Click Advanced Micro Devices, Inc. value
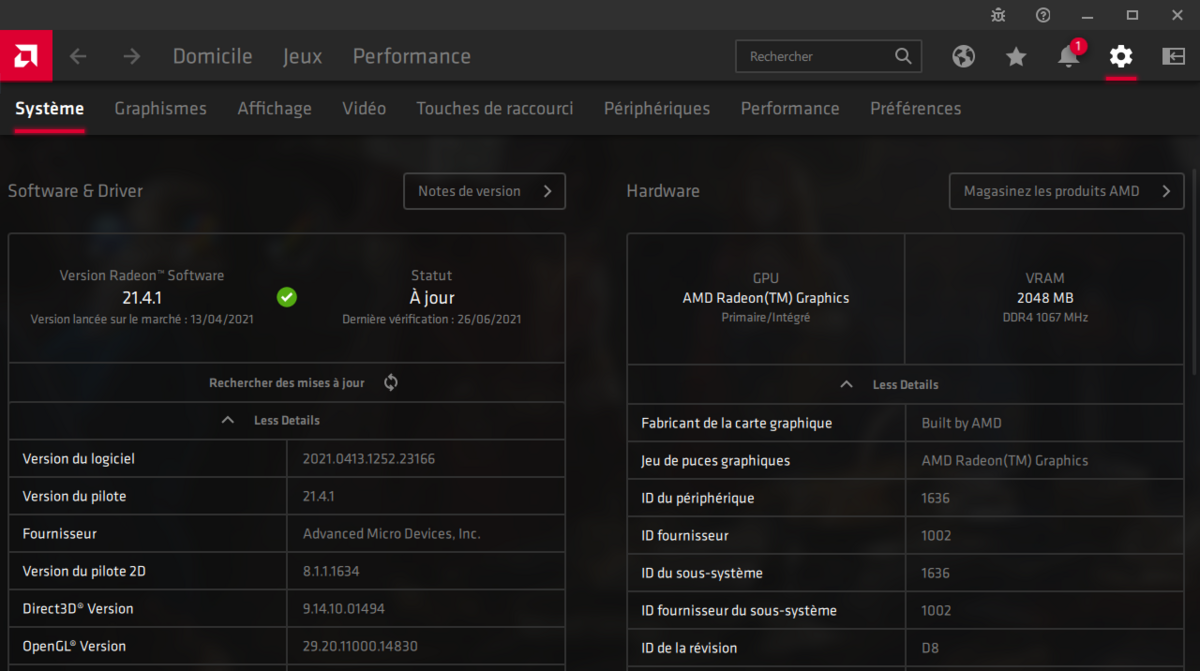This screenshot has width=1200, height=671. tap(392, 534)
